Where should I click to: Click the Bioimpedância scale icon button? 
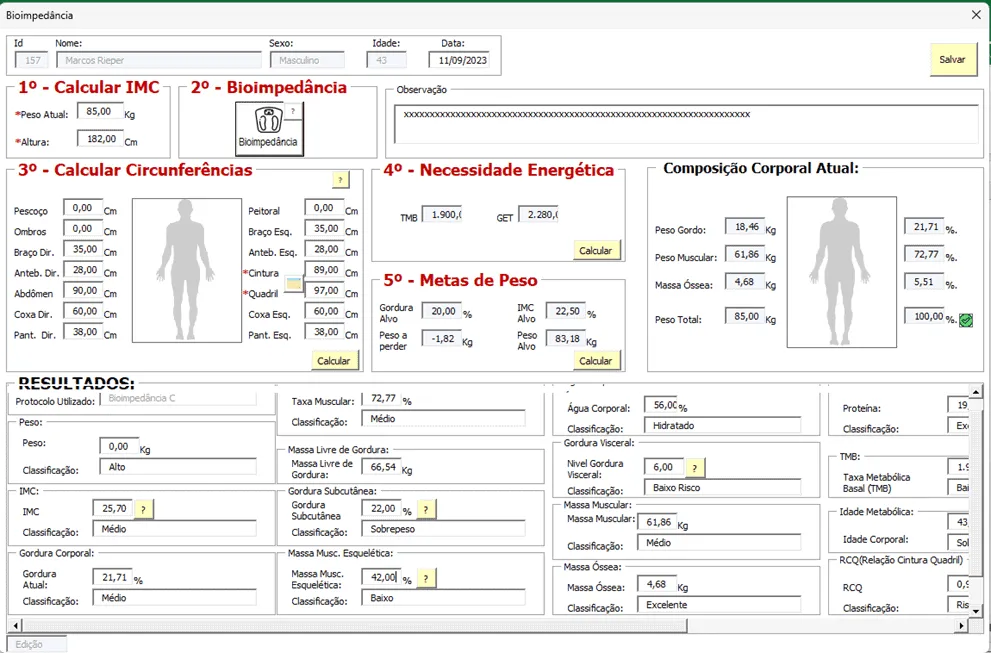269,128
